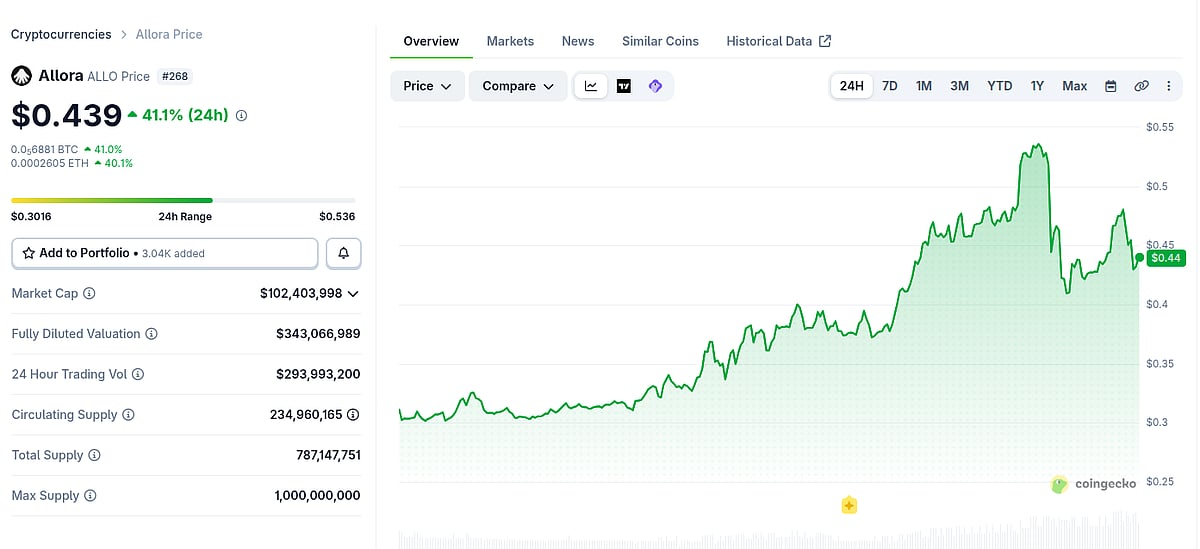
Task: Show Circulating Supply label info icon
Action: (x=128, y=414)
